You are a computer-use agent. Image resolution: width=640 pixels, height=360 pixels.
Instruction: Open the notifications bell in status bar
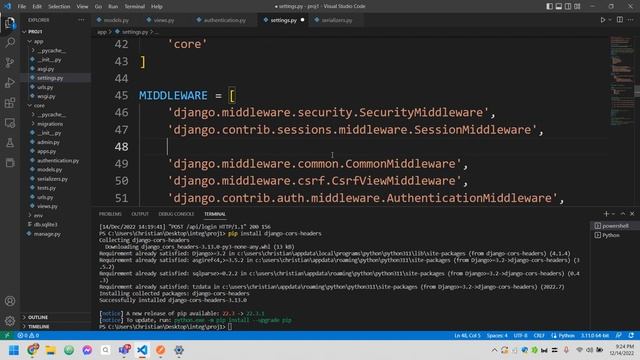coord(631,335)
